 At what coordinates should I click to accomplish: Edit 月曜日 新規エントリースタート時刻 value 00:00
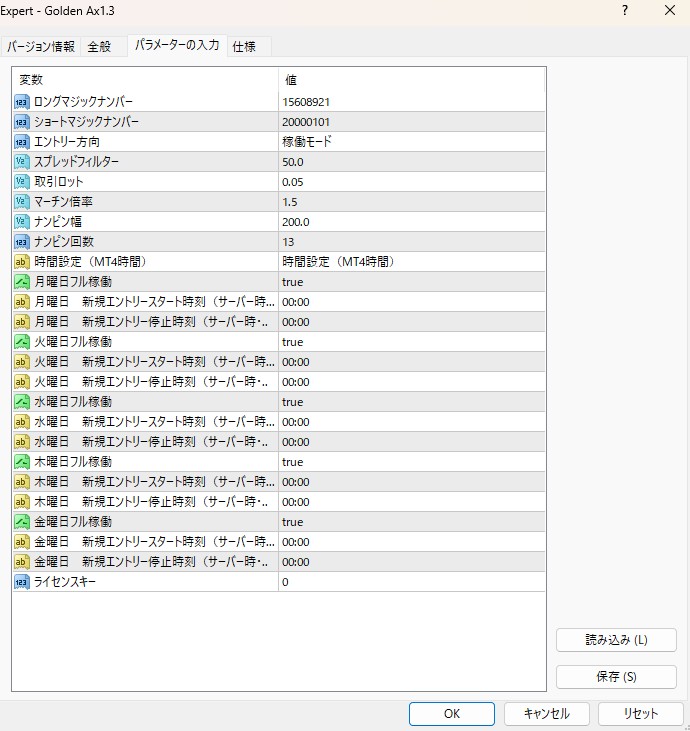412,302
